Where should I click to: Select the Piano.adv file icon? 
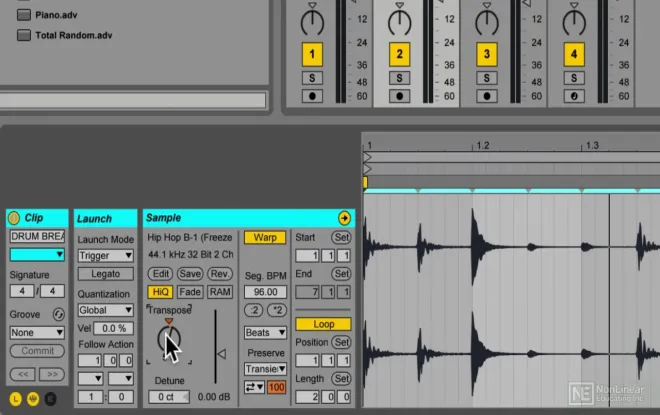(x=24, y=15)
